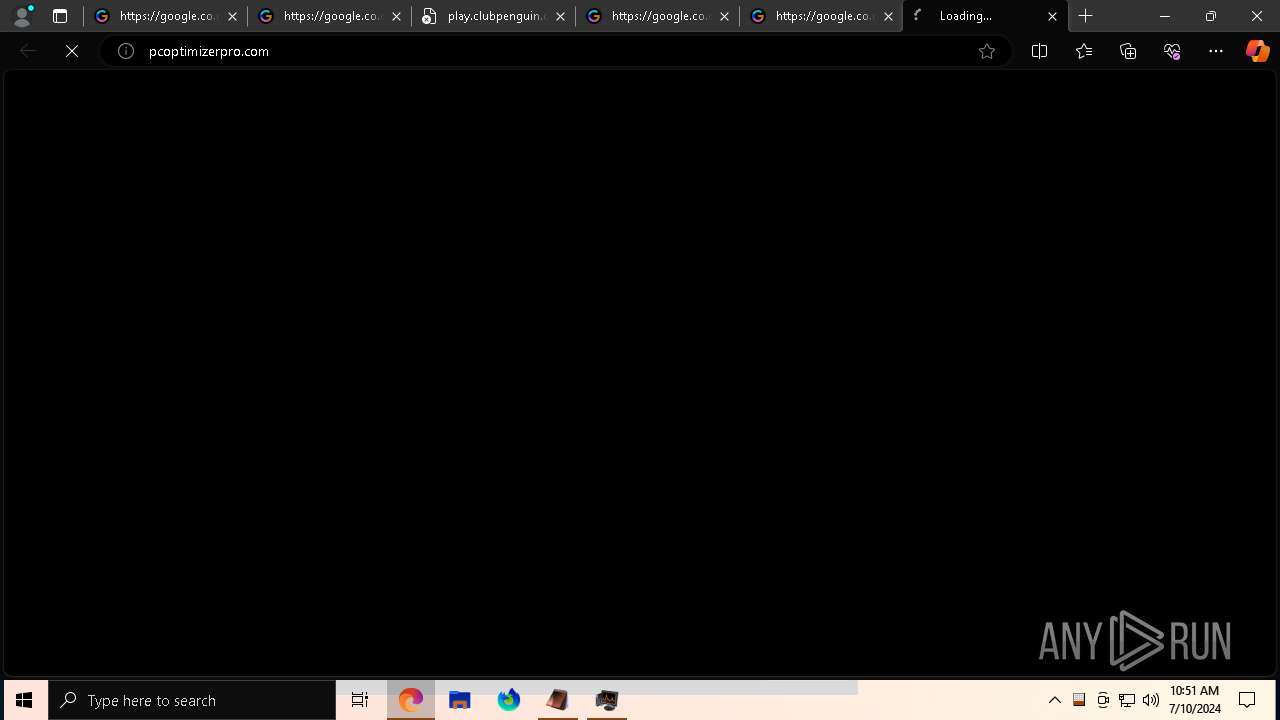Open the monitor app on the taskbar
The height and width of the screenshot is (720, 1280).
click(x=606, y=700)
